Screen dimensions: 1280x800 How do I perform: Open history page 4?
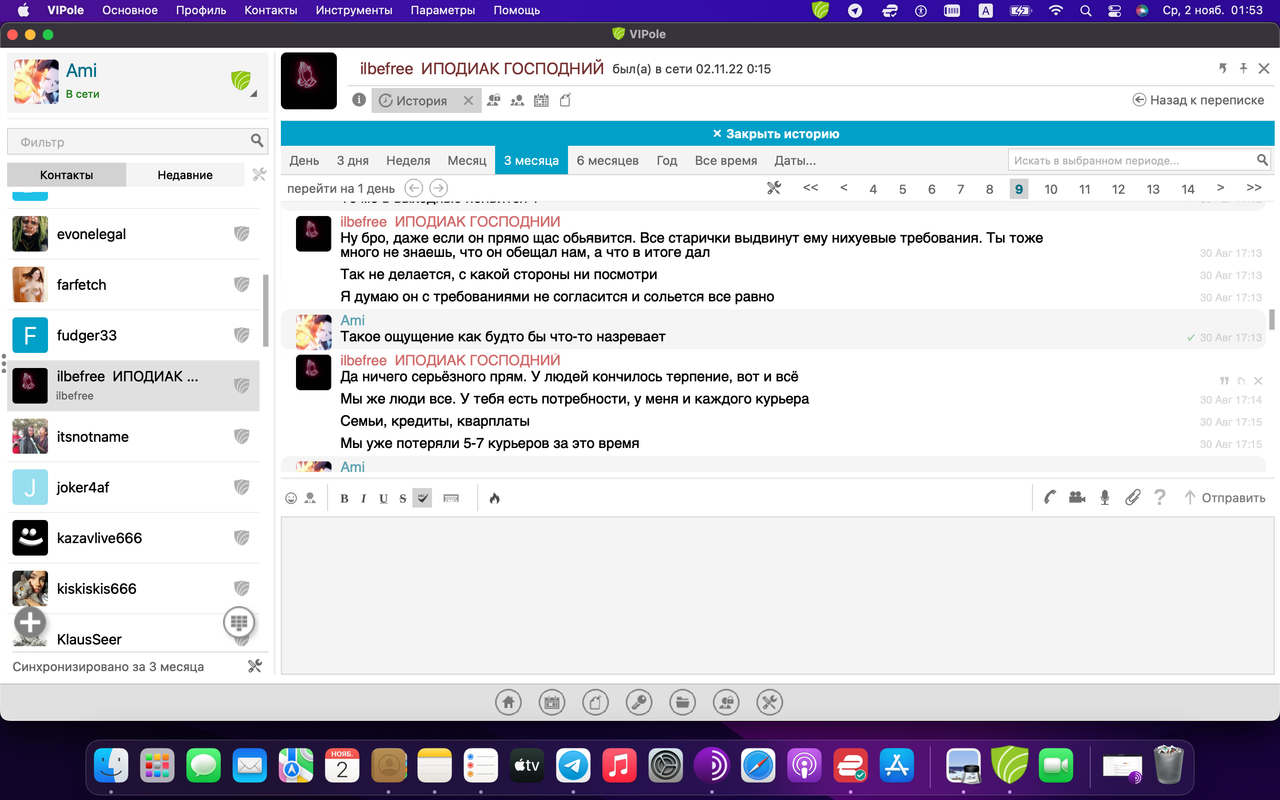(873, 189)
